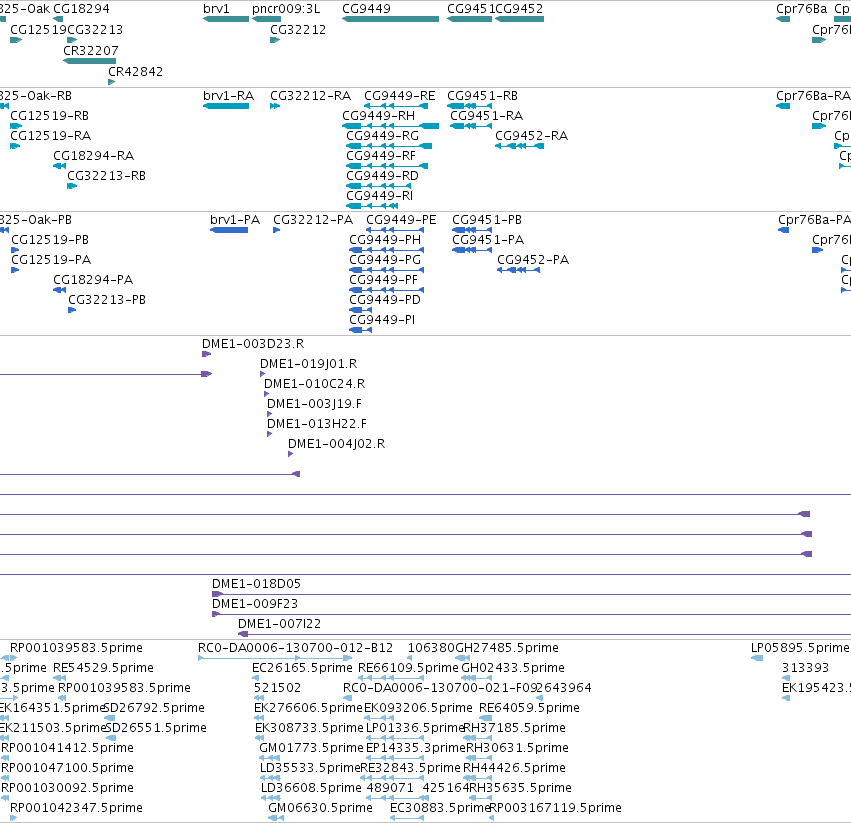
Task: Open the CG9451-RB transcript label
Action: (x=482, y=96)
